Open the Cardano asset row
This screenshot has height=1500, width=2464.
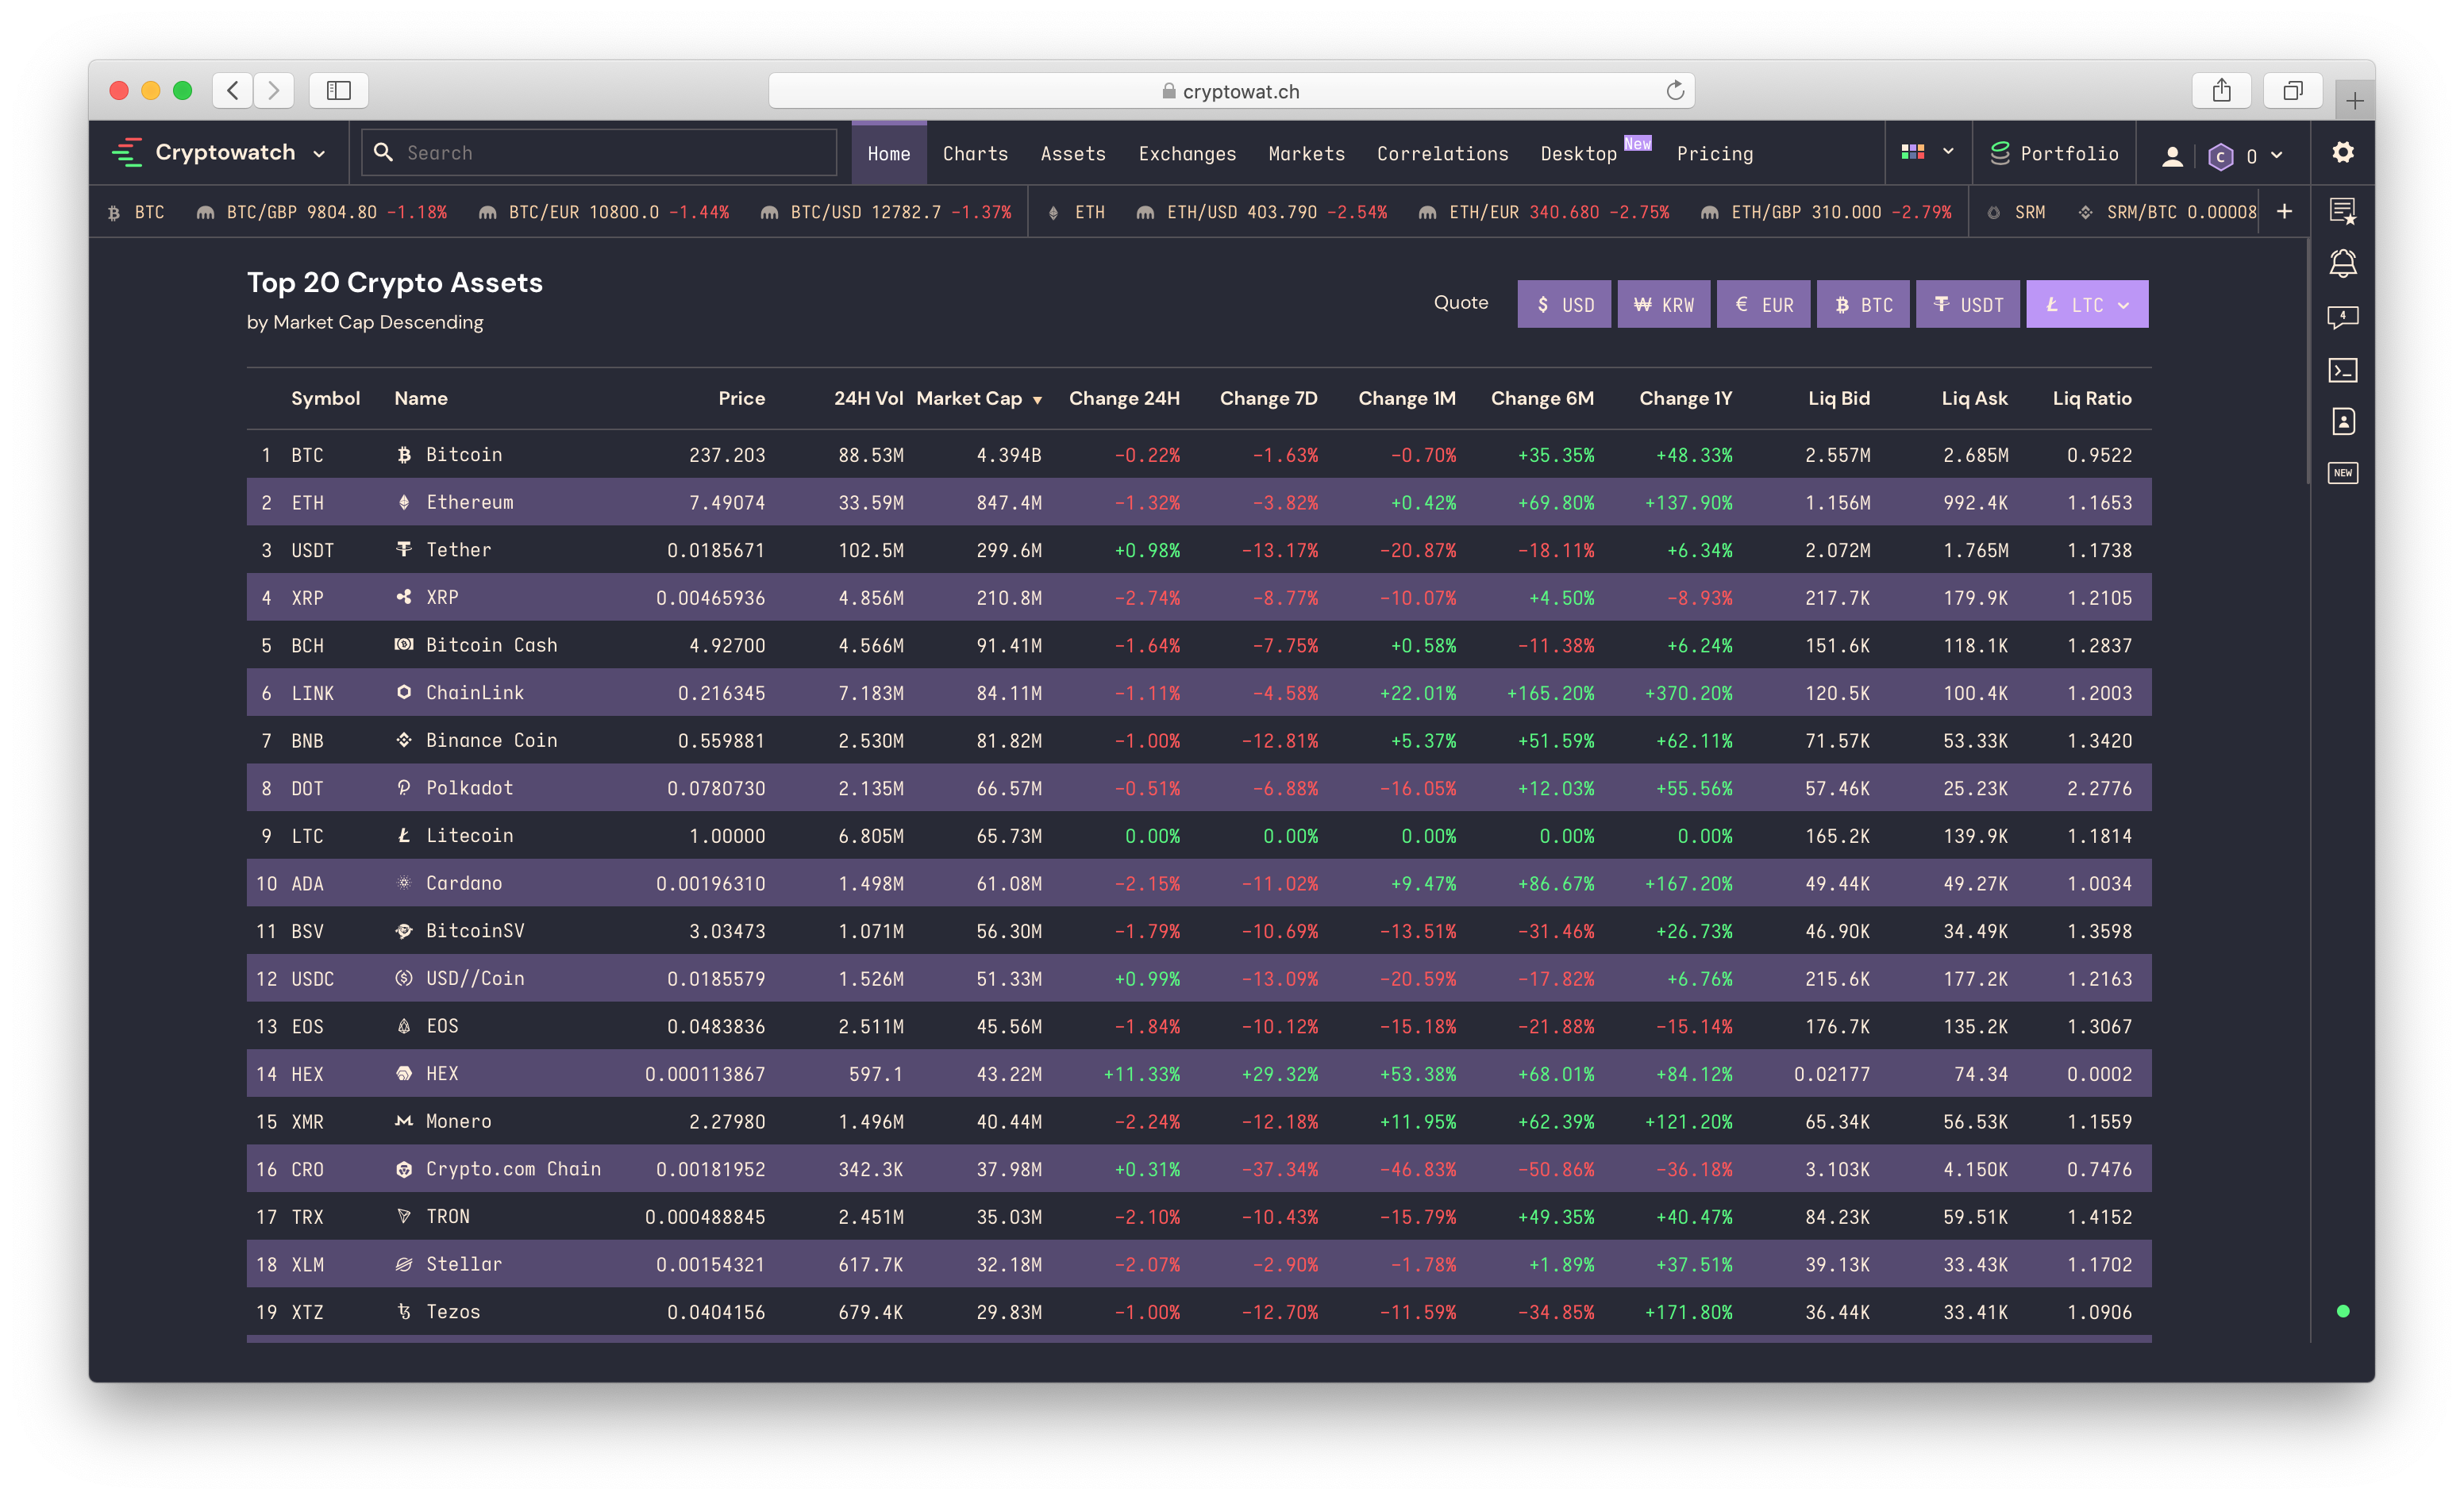[x=1198, y=883]
